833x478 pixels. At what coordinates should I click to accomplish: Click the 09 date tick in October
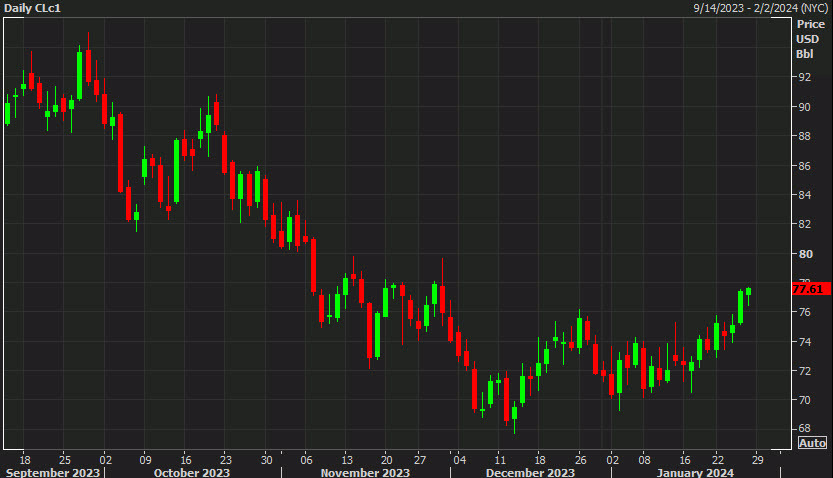click(146, 460)
